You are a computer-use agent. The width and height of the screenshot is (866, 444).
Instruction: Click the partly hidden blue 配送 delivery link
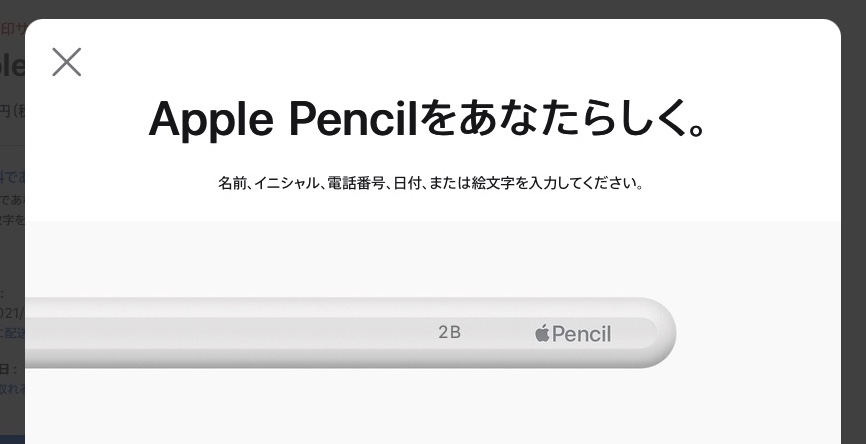click(12, 333)
